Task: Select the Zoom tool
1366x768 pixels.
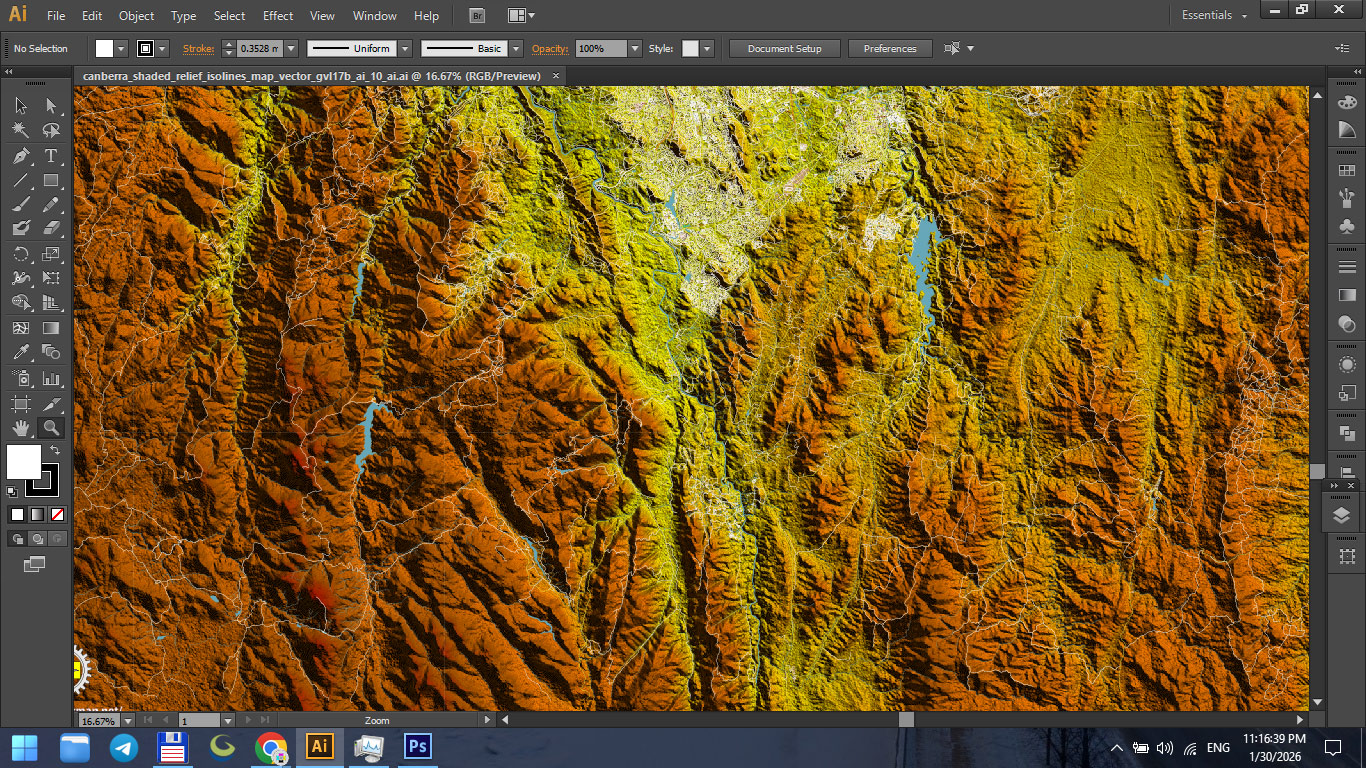Action: (x=50, y=428)
